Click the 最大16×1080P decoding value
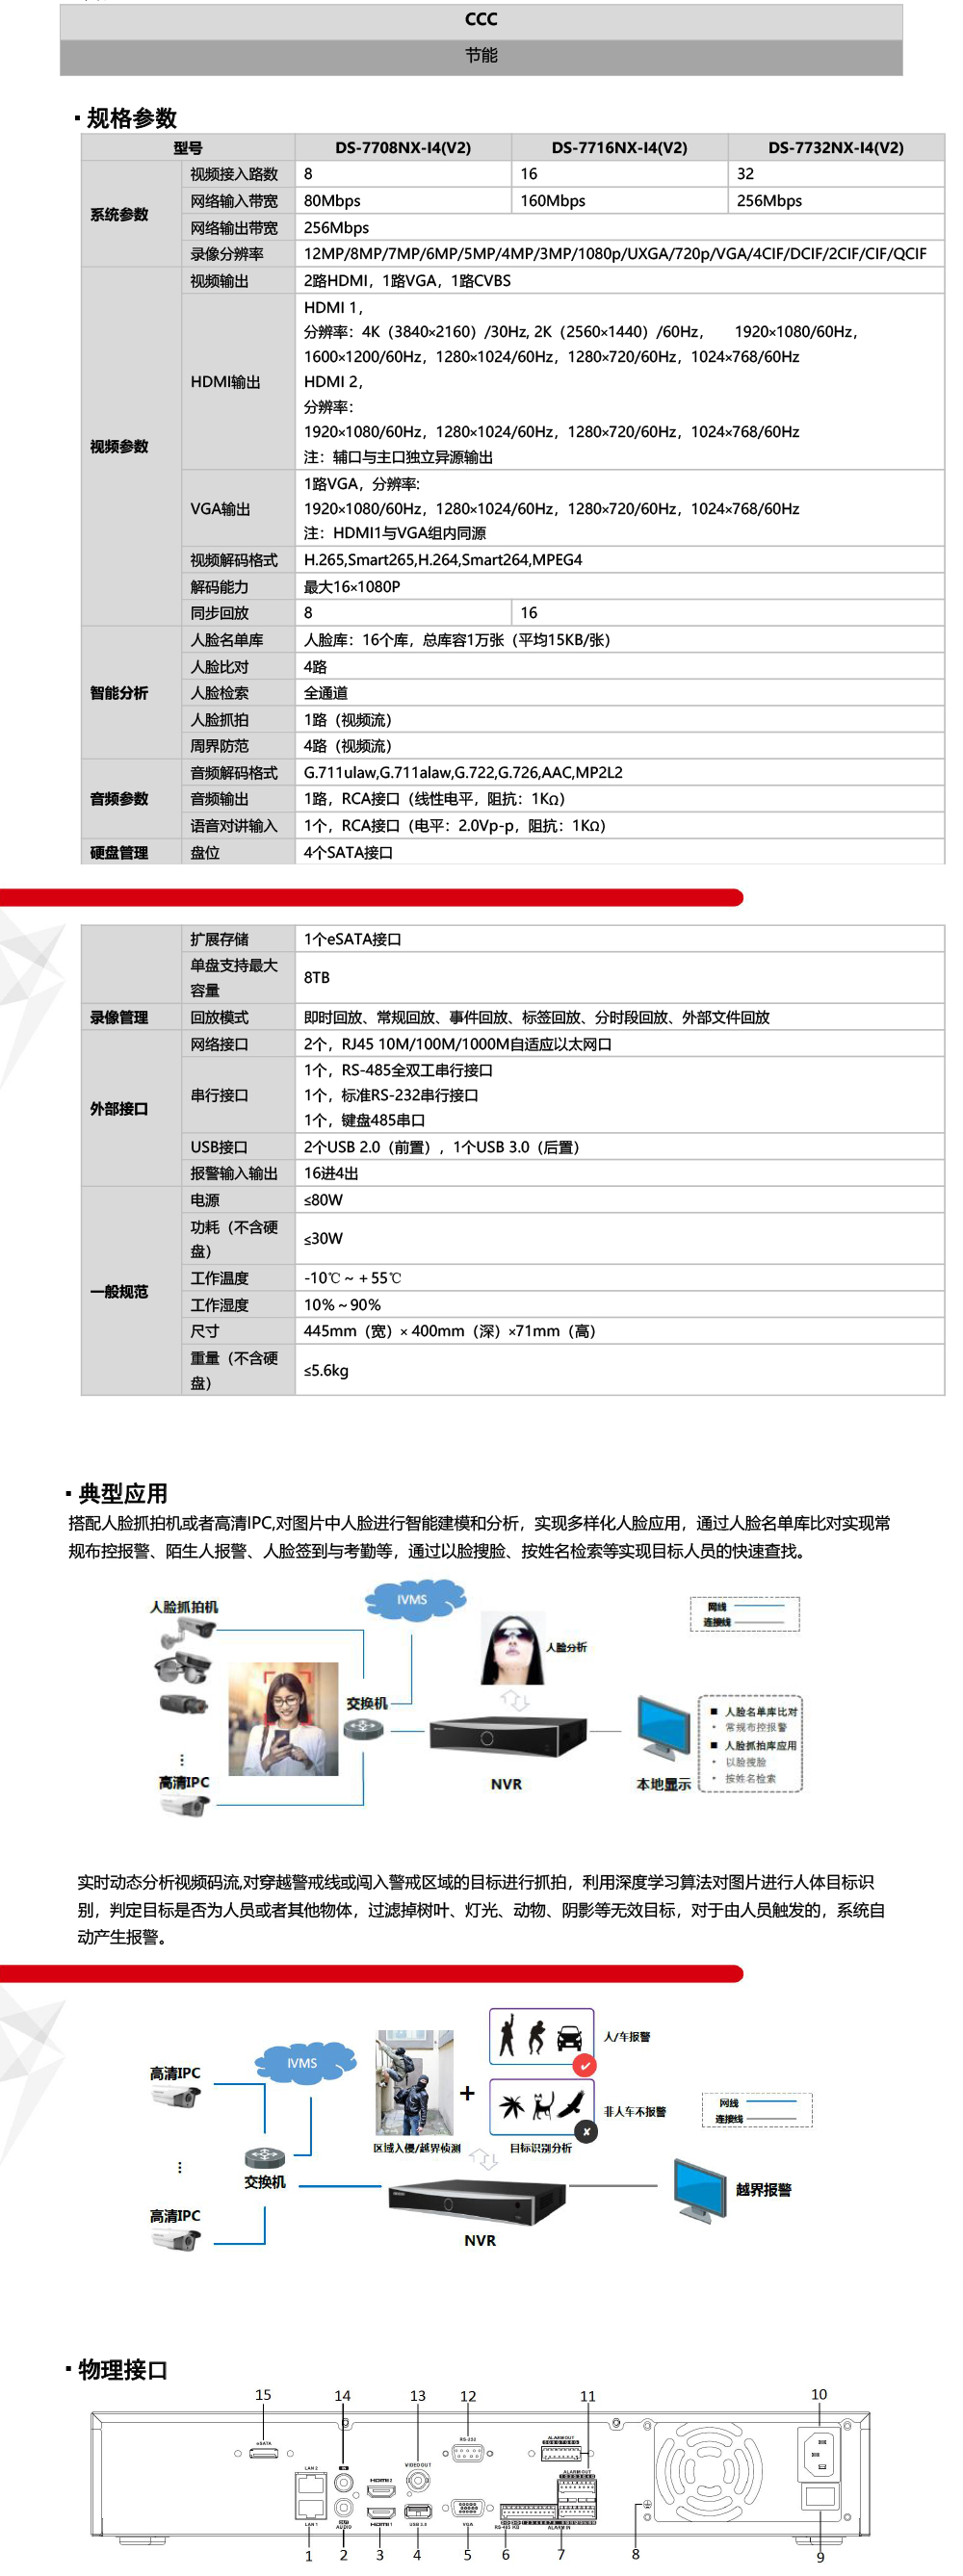963x2576 pixels. pyautogui.click(x=352, y=587)
